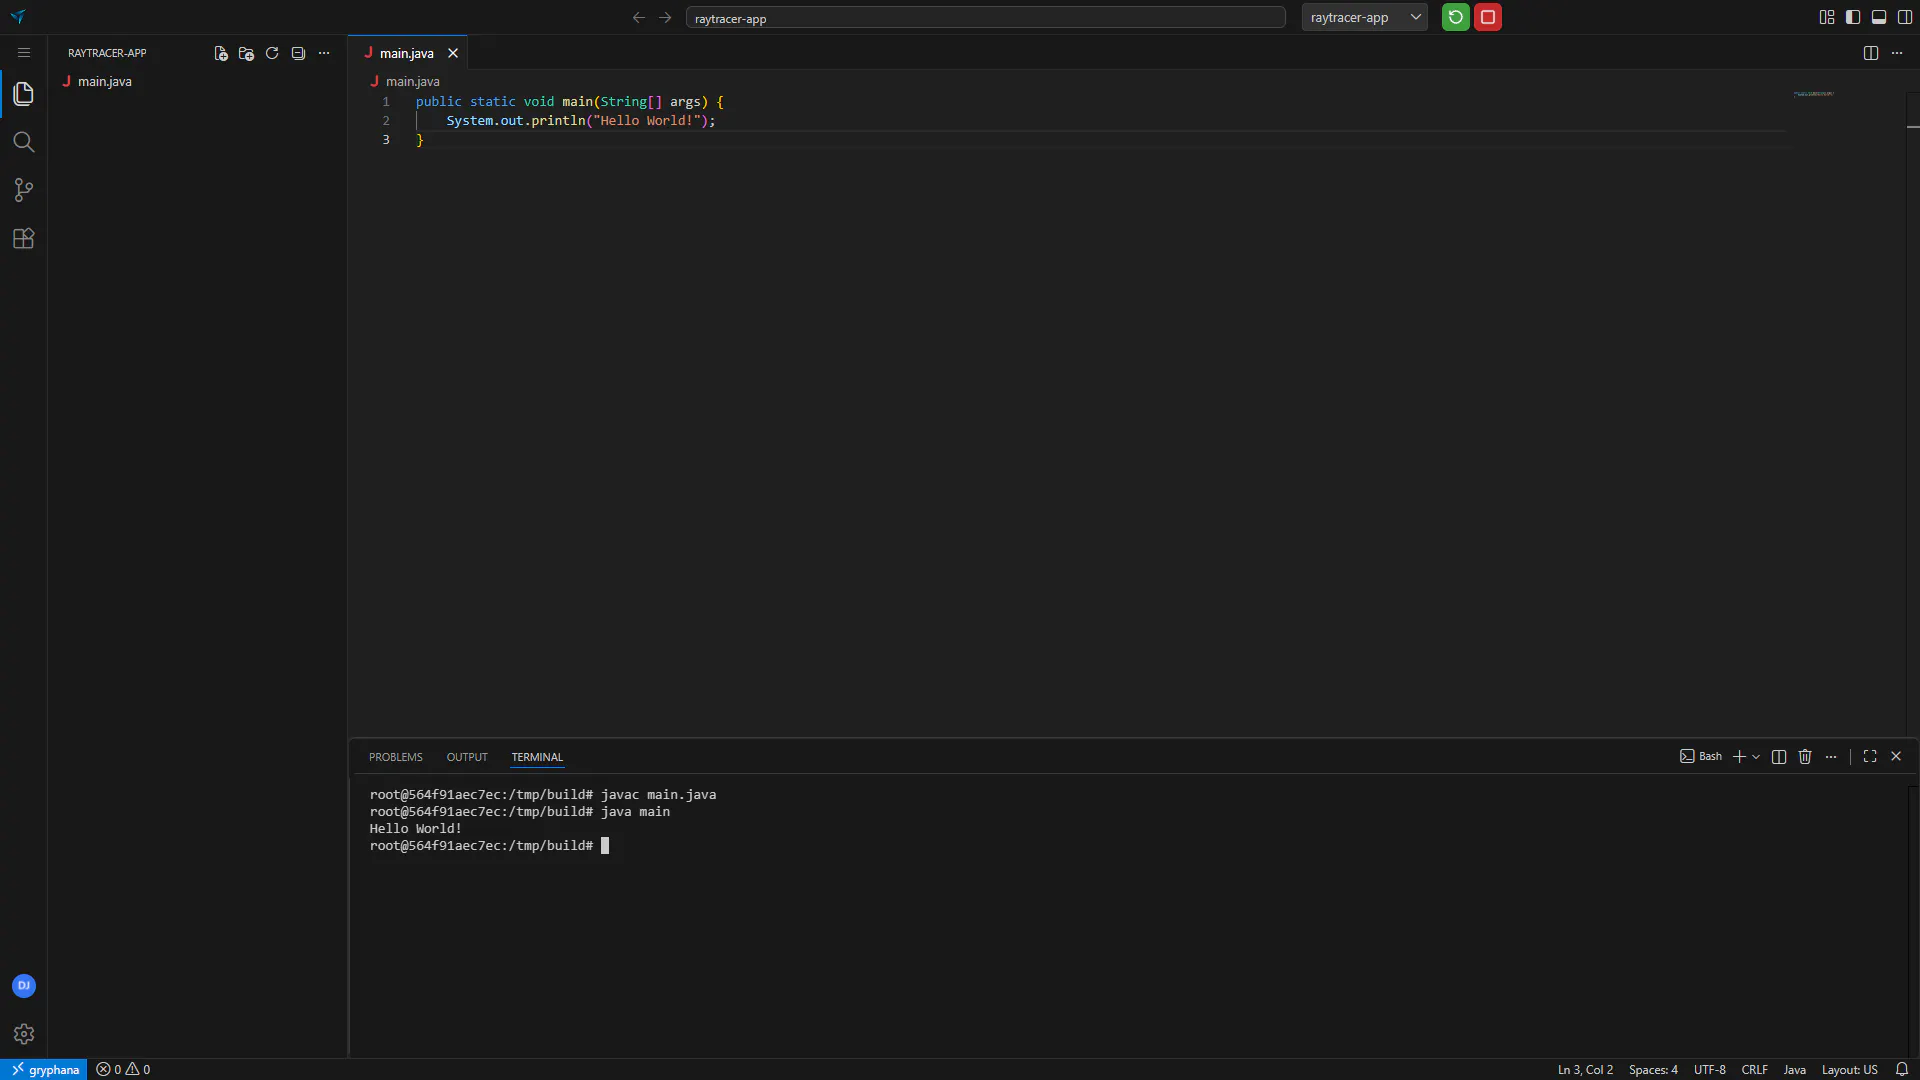Refresh the explorer file list
This screenshot has width=1920, height=1080.
point(272,53)
